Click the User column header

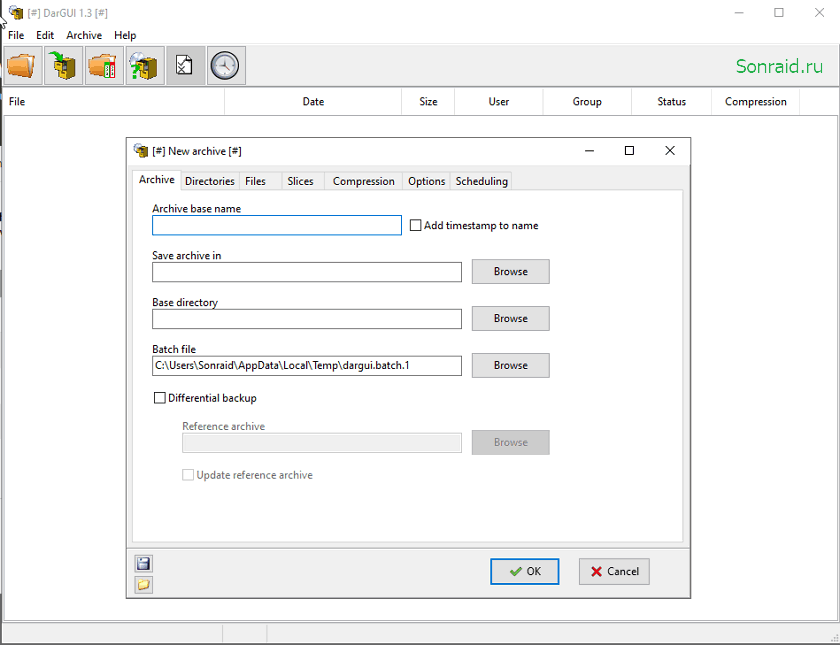pyautogui.click(x=499, y=102)
